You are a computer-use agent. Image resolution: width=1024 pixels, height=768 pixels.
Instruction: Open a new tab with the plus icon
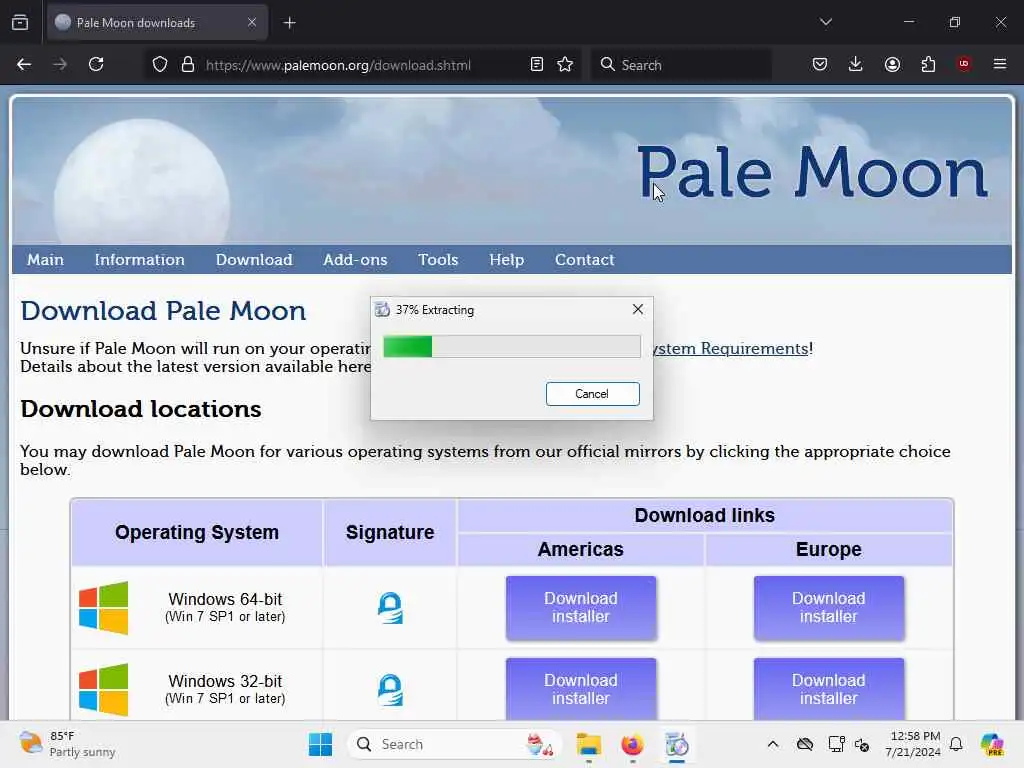pos(289,23)
